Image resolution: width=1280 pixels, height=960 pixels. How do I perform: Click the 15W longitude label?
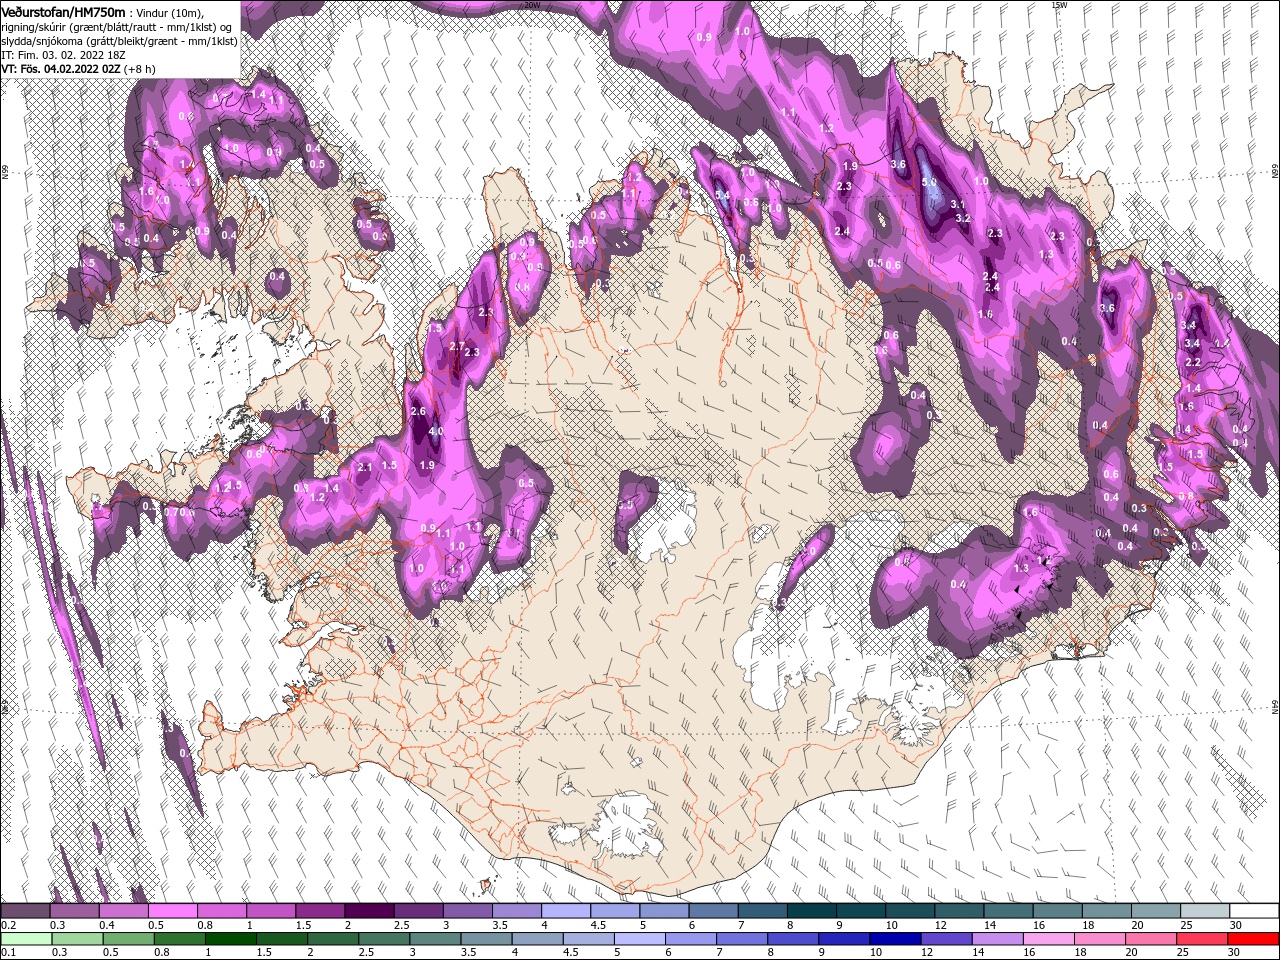coord(1058,4)
